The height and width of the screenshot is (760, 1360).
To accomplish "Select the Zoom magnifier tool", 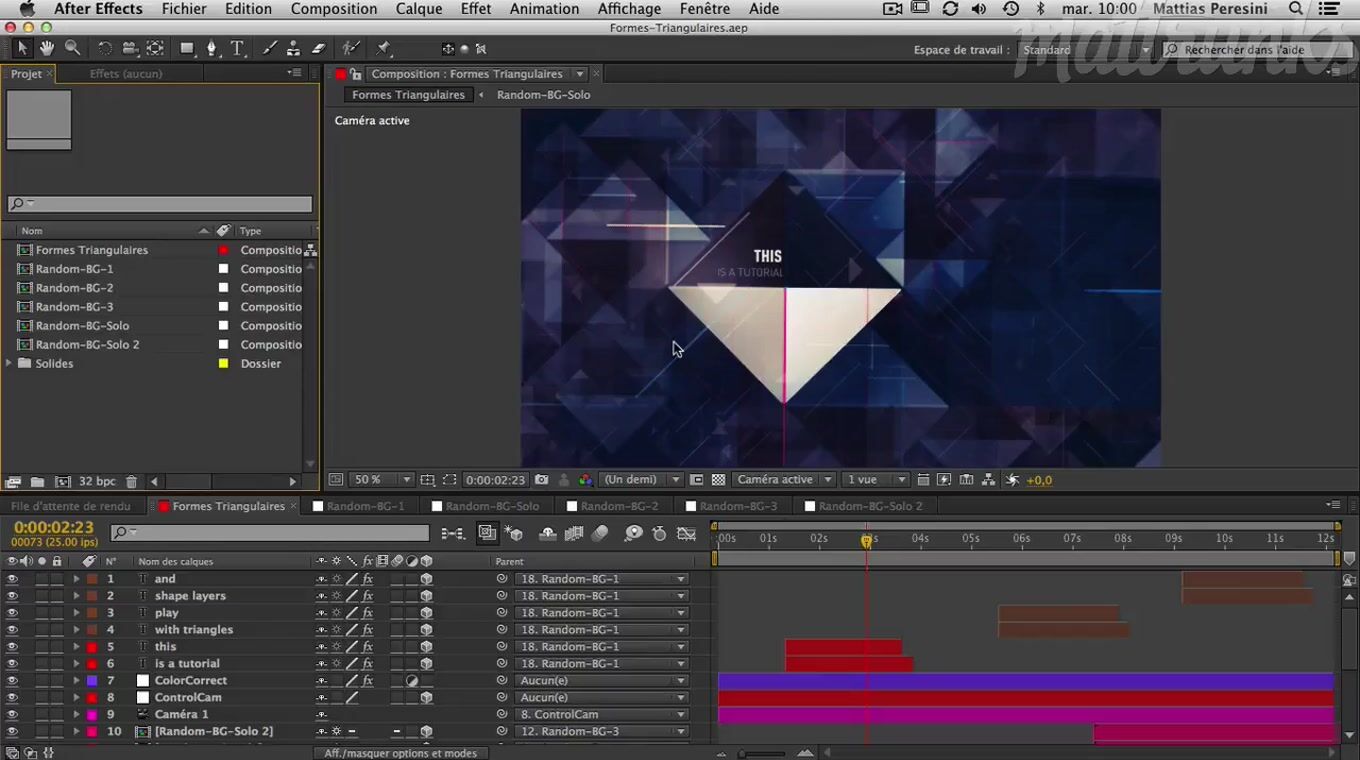I will click(x=73, y=48).
